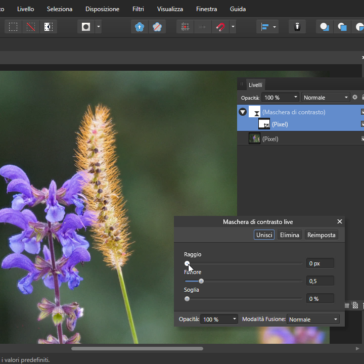This screenshot has width=364, height=364.
Task: Open the Finestra menu
Action: point(207,9)
